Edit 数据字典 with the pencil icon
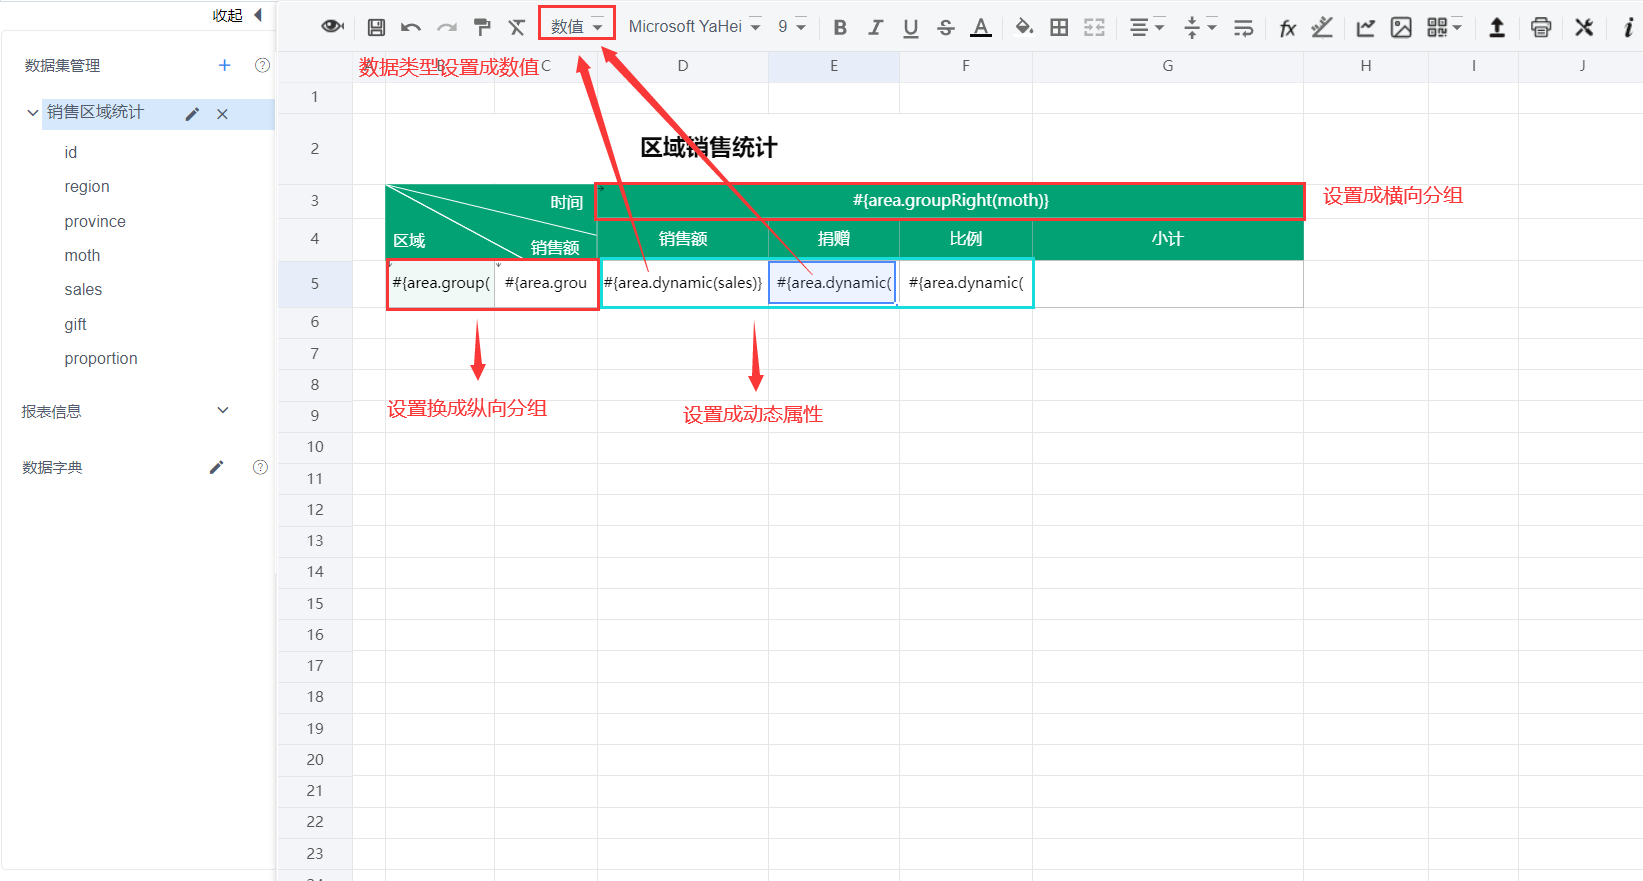The height and width of the screenshot is (881, 1643). coord(216,467)
